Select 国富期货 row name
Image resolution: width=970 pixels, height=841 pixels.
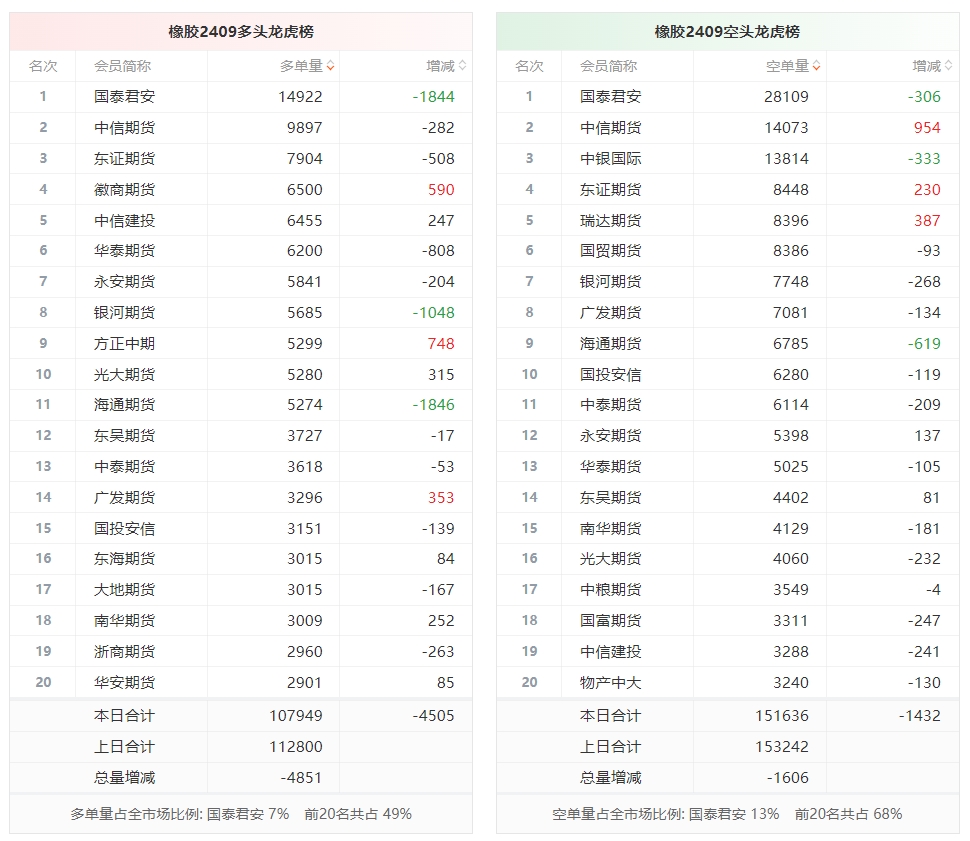[611, 621]
